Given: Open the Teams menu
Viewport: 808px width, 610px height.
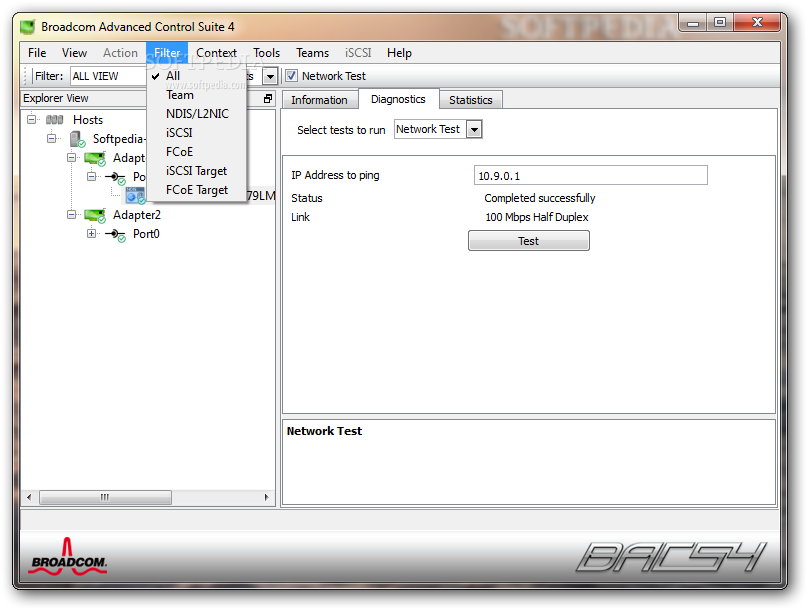Looking at the screenshot, I should coord(312,53).
